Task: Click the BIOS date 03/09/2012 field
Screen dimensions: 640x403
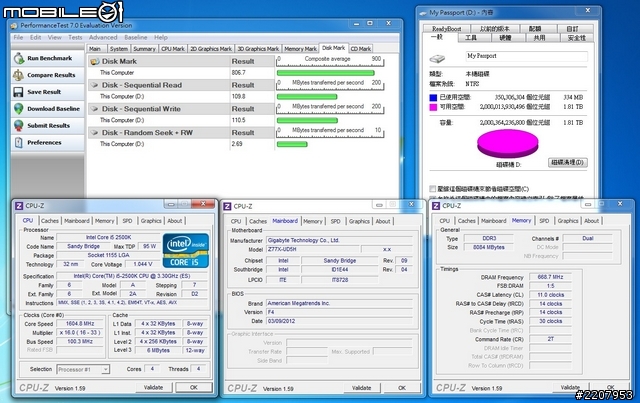Action: [340, 321]
